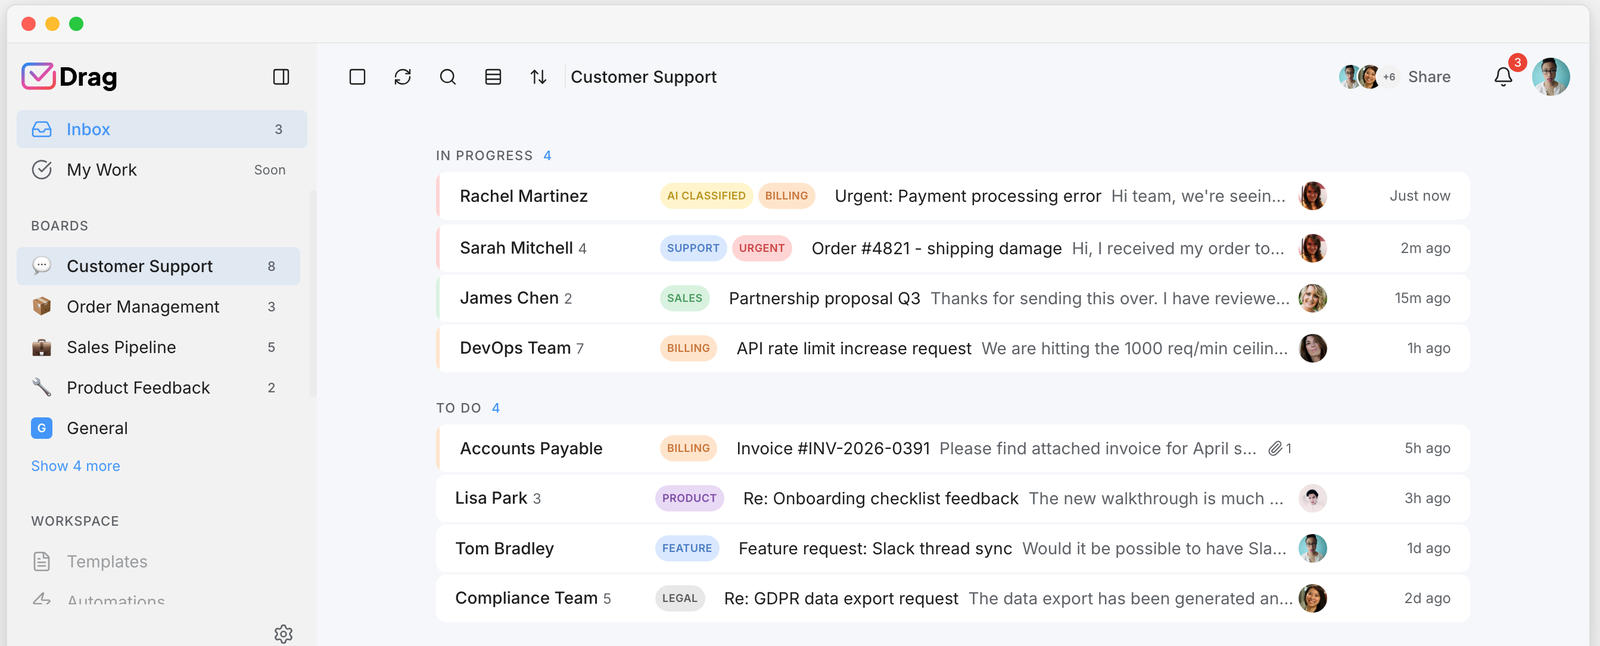
Task: Open Accounts Payable invoice email
Action: (953, 448)
